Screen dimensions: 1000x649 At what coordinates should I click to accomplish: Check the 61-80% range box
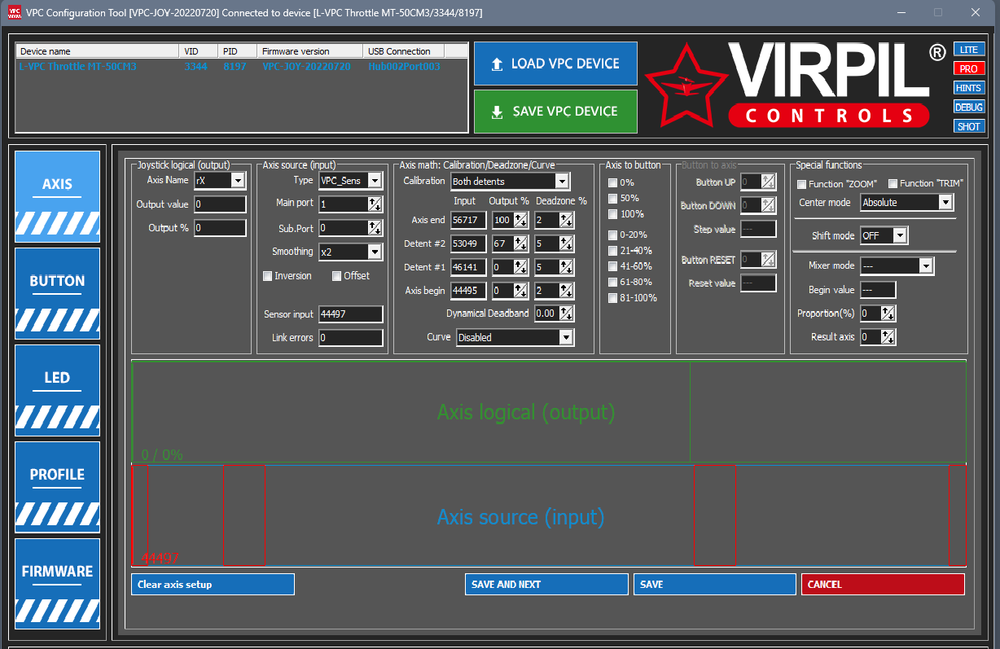tap(613, 282)
